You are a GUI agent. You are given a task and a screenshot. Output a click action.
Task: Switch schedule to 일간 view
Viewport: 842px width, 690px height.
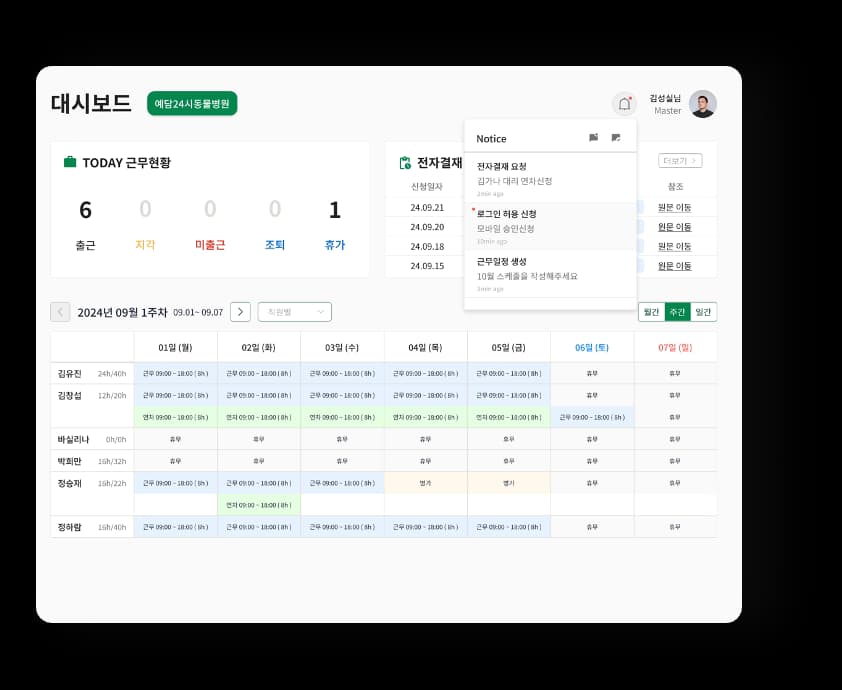[703, 312]
